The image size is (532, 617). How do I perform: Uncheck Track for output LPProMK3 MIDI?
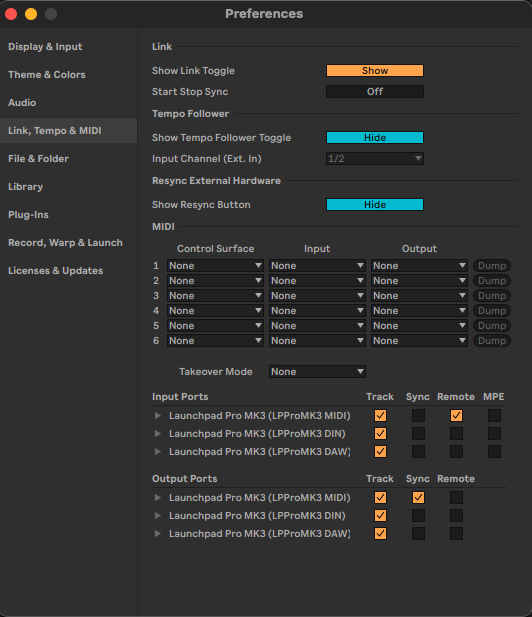[380, 497]
